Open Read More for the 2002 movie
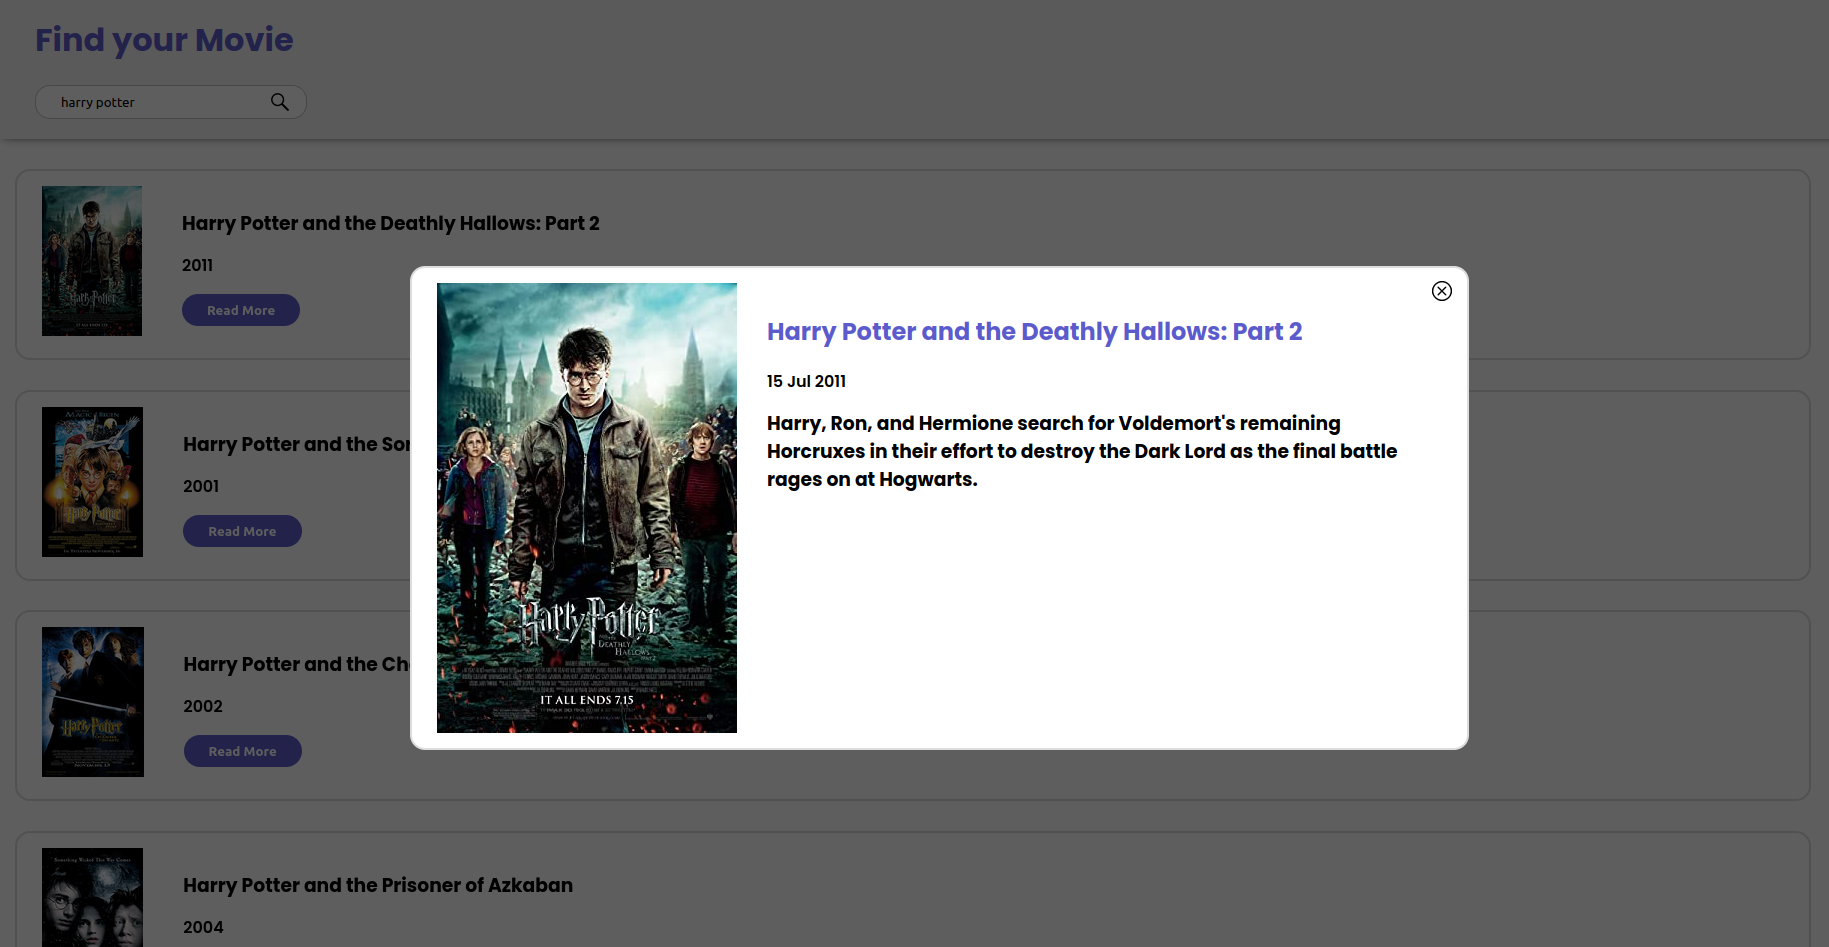Viewport: 1829px width, 947px height. [243, 751]
